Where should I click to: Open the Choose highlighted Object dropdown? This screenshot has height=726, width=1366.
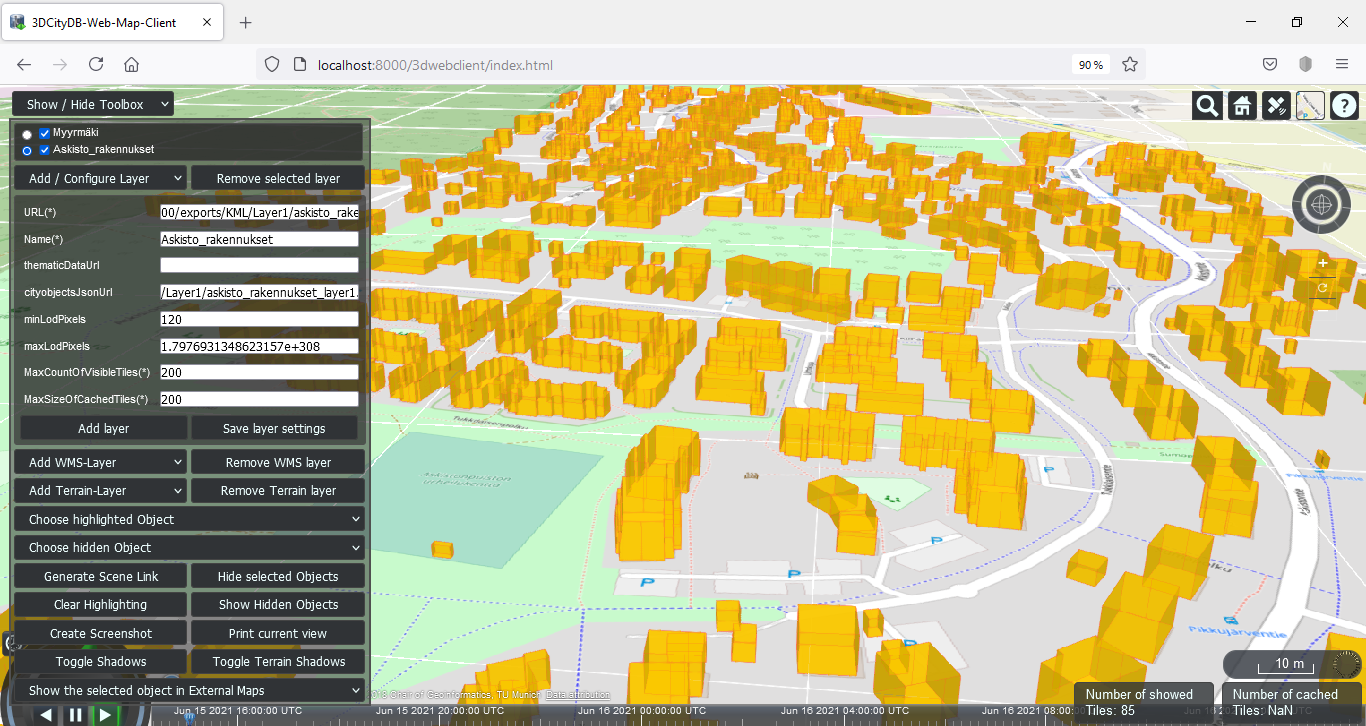(189, 519)
